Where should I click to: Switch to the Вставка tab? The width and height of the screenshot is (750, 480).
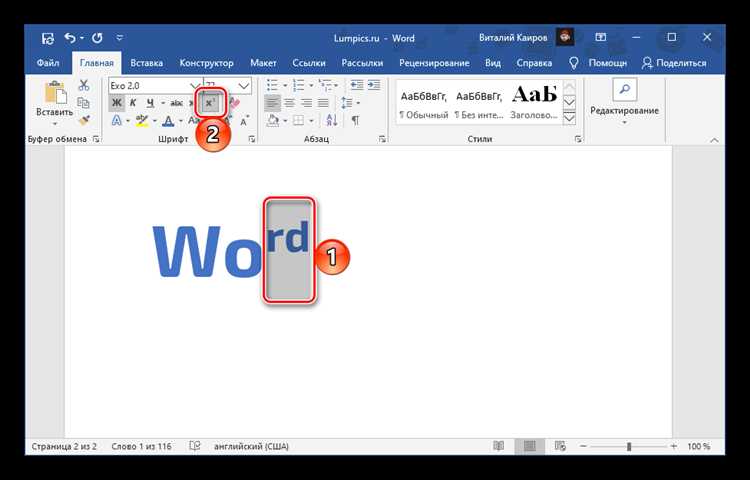(x=146, y=63)
